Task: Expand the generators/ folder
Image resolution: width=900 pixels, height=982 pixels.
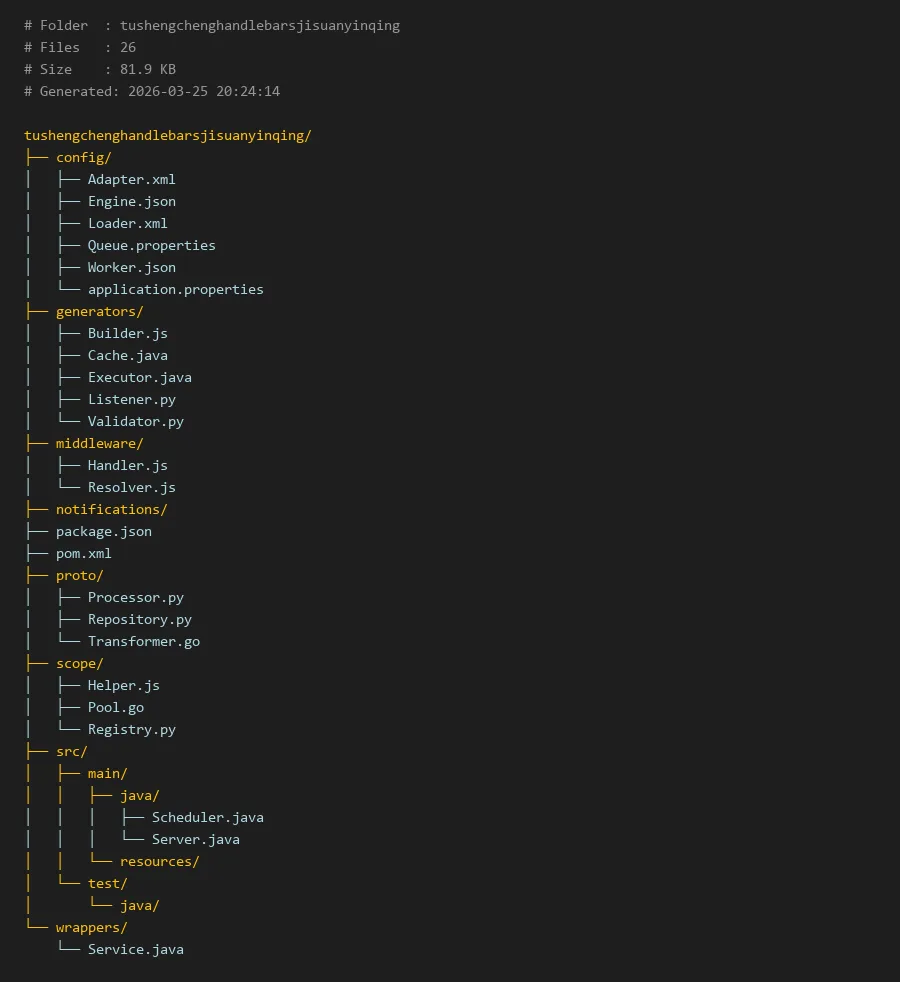Action: coord(99,311)
